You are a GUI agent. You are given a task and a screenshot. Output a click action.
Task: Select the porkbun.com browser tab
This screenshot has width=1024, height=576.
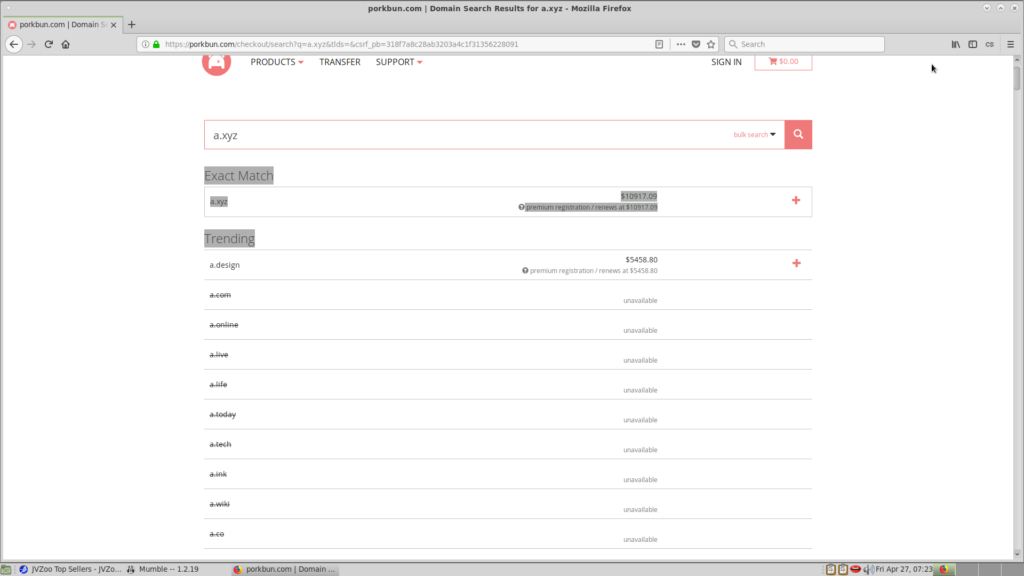pyautogui.click(x=61, y=25)
